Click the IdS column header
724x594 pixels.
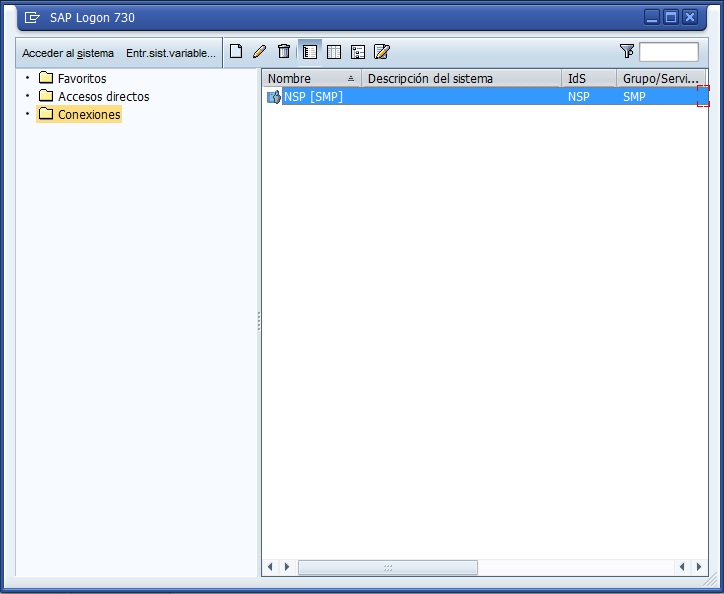(589, 79)
